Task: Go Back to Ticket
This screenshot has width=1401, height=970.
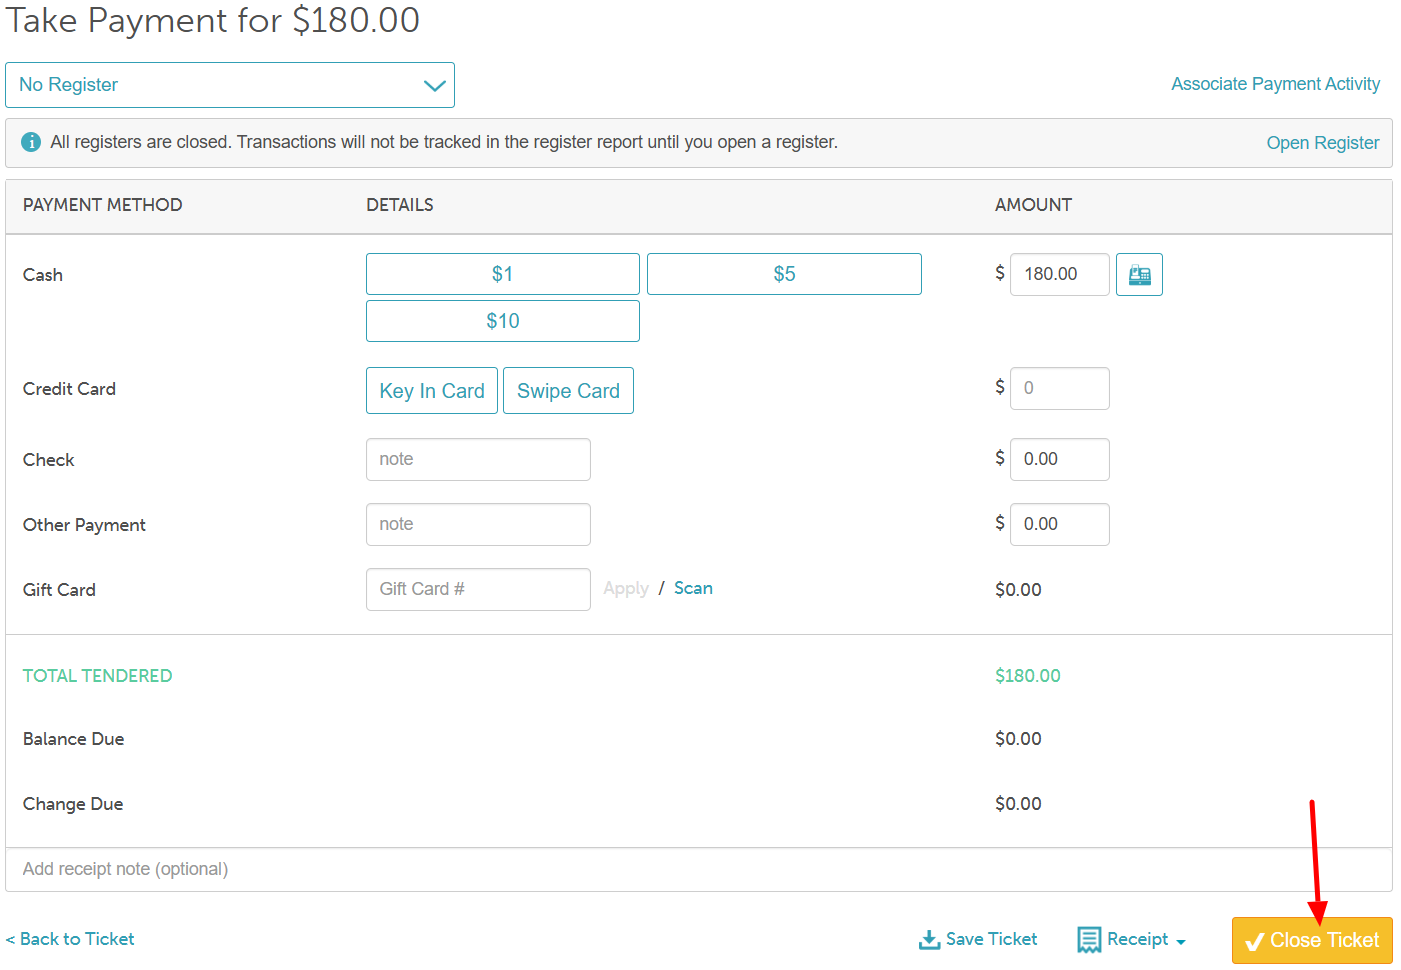Action: (x=70, y=939)
